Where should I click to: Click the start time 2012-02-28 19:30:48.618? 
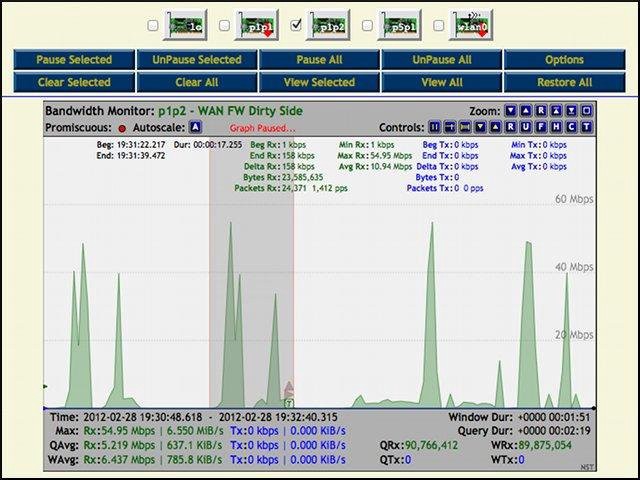point(142,418)
